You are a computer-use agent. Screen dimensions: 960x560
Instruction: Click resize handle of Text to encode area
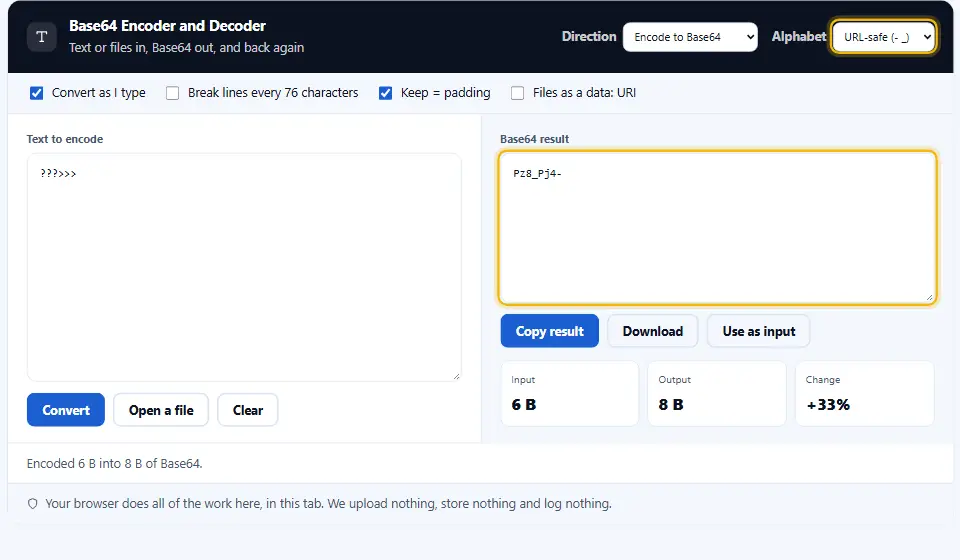[456, 376]
